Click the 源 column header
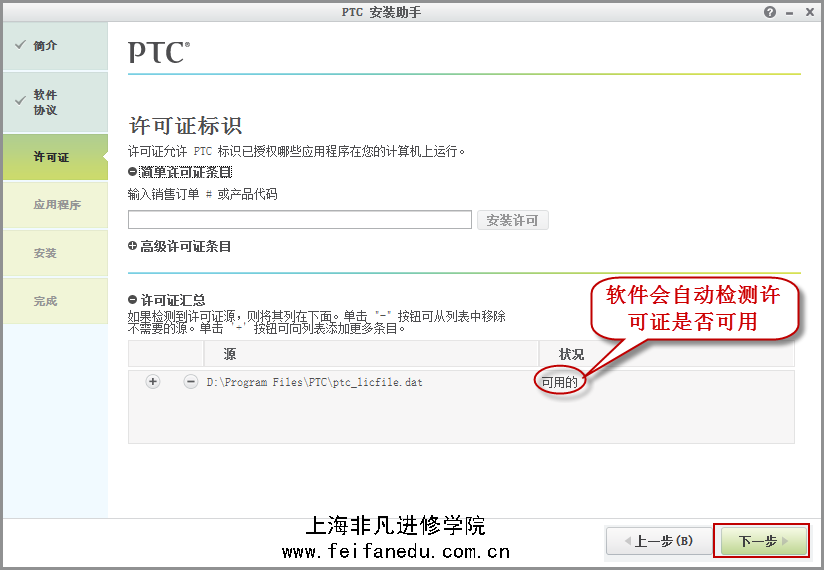The width and height of the screenshot is (824, 570). click(371, 354)
